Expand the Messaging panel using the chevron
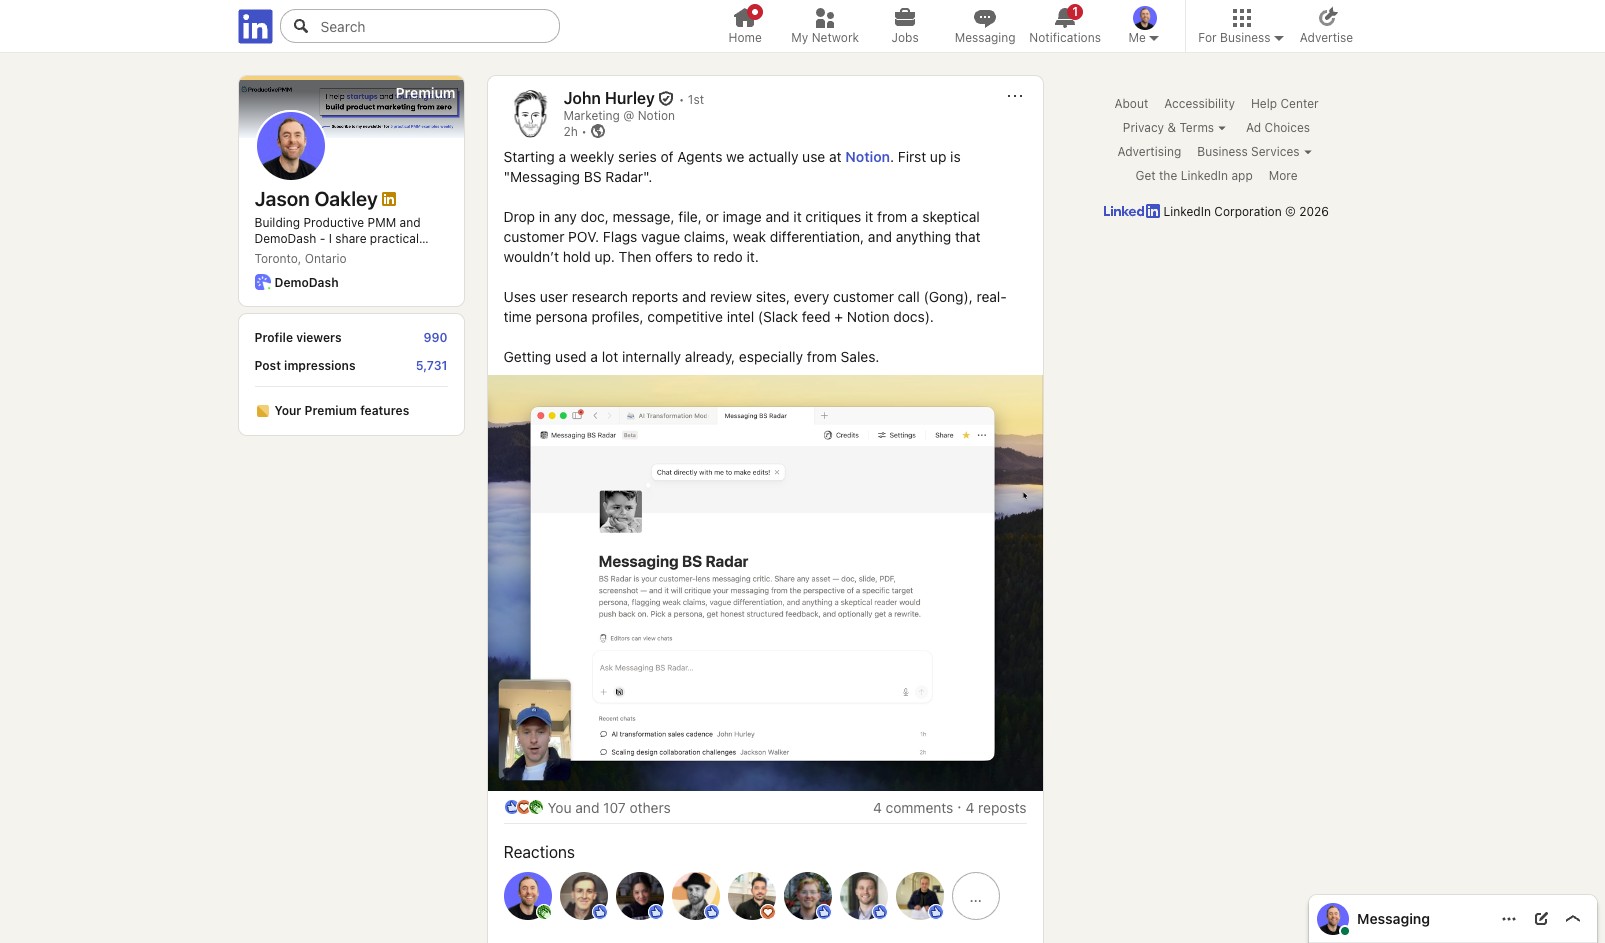1605x943 pixels. pyautogui.click(x=1573, y=919)
